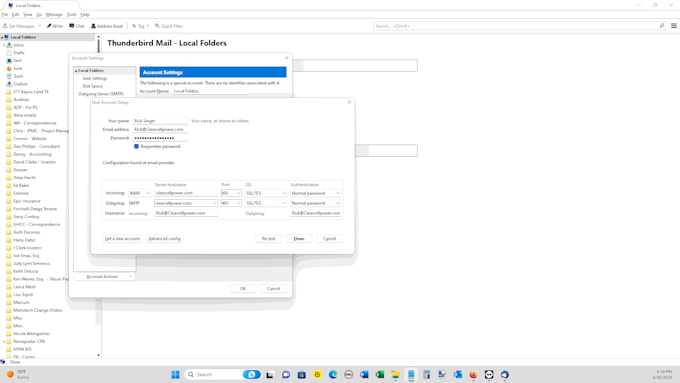Open Excel from the taskbar
Image resolution: width=680 pixels, height=383 pixels.
[380, 375]
